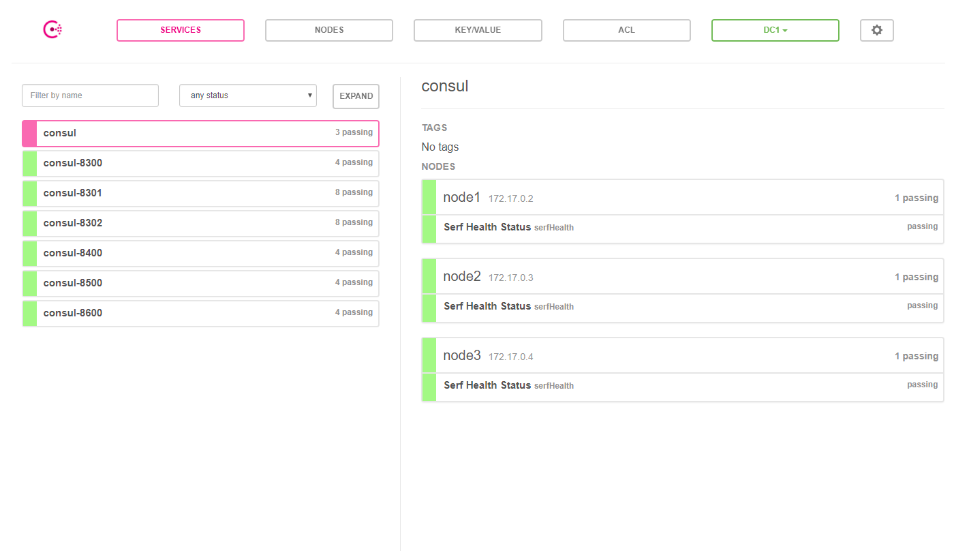Open the any status dropdown
This screenshot has width=969, height=551.
click(x=248, y=96)
